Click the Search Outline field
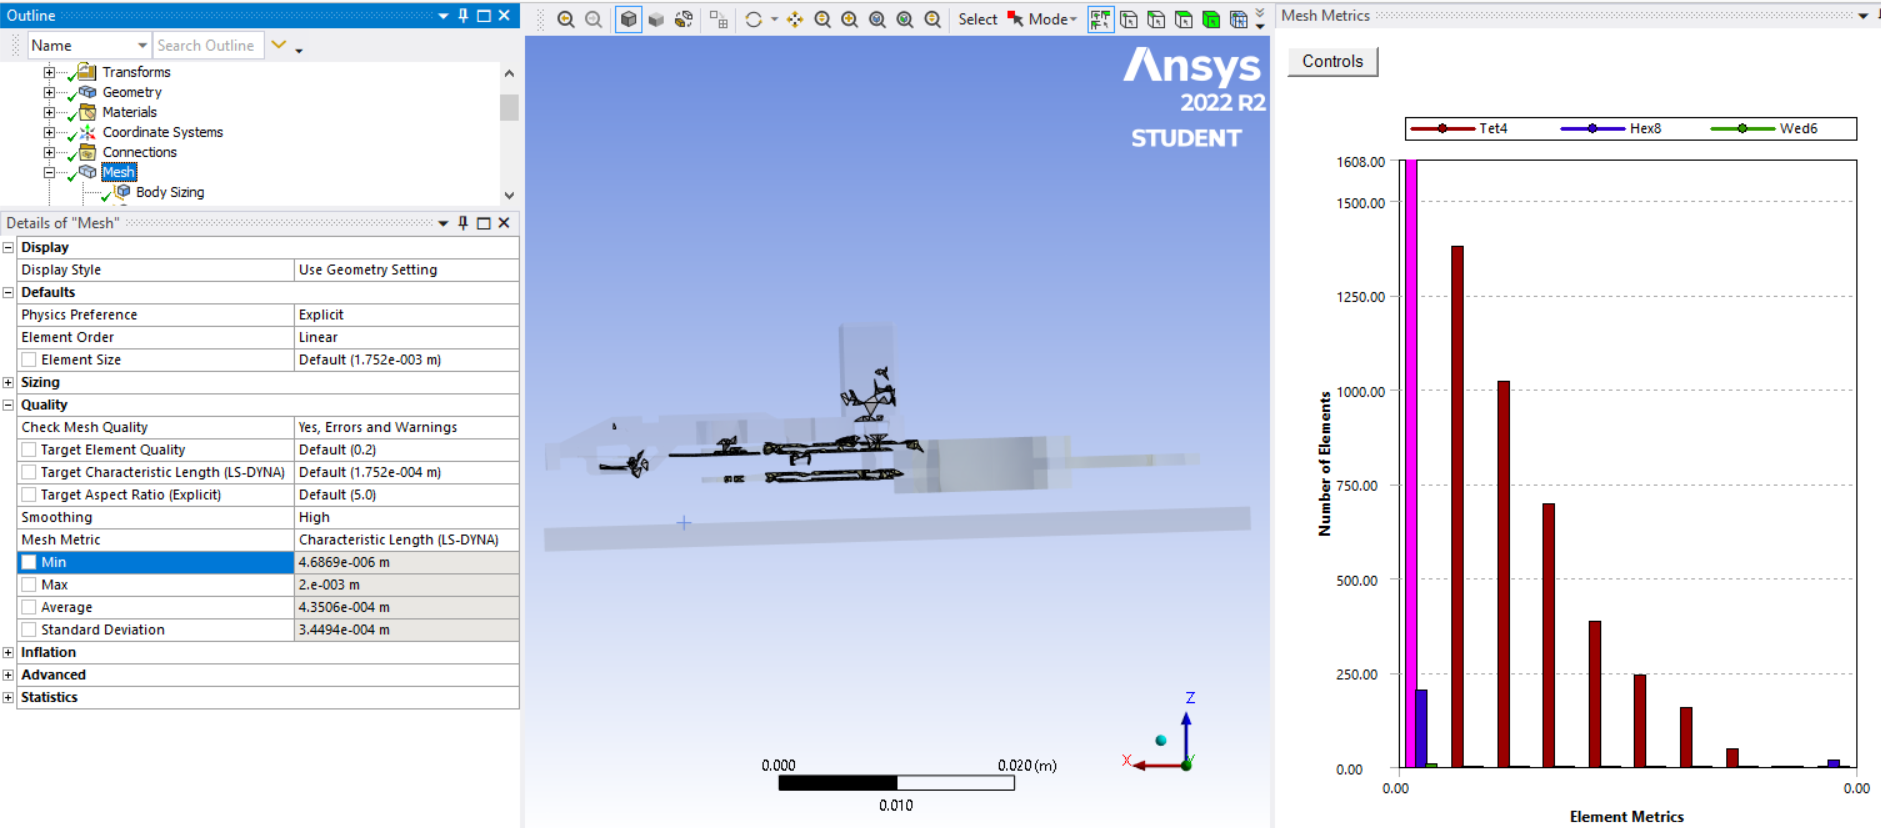Image resolution: width=1881 pixels, height=828 pixels. pyautogui.click(x=209, y=45)
